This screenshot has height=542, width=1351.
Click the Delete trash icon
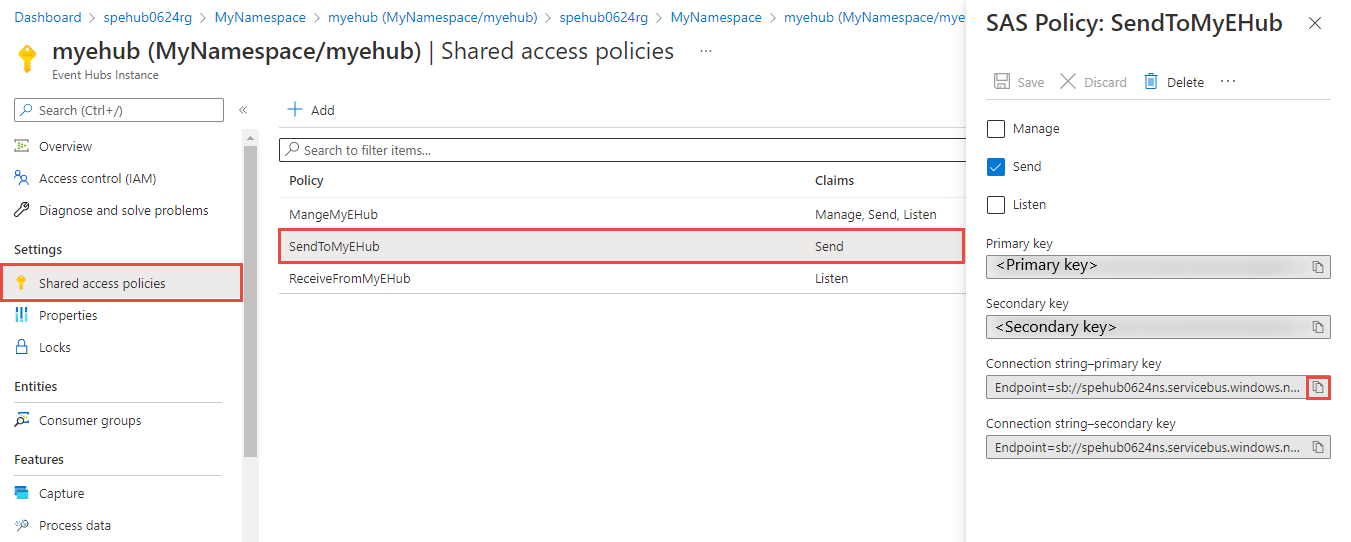(1151, 82)
